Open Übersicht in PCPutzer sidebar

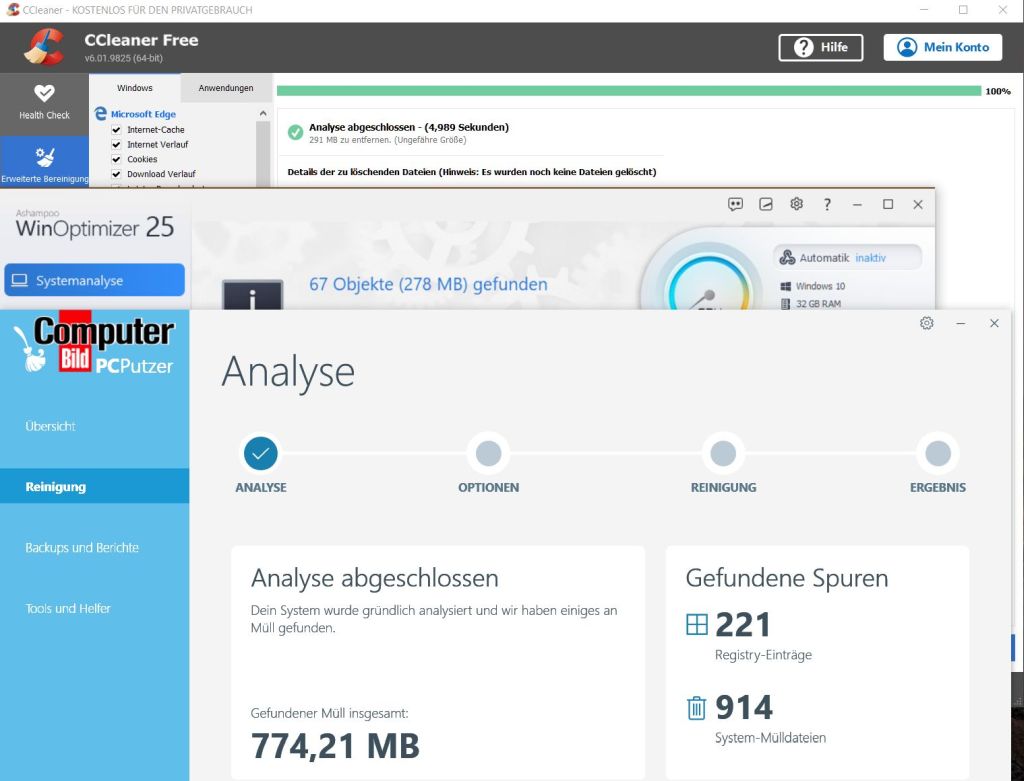tap(50, 426)
